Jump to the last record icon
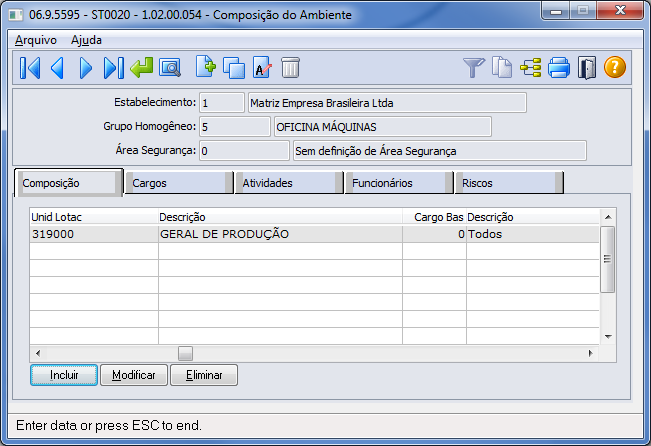The image size is (651, 446). tap(113, 68)
